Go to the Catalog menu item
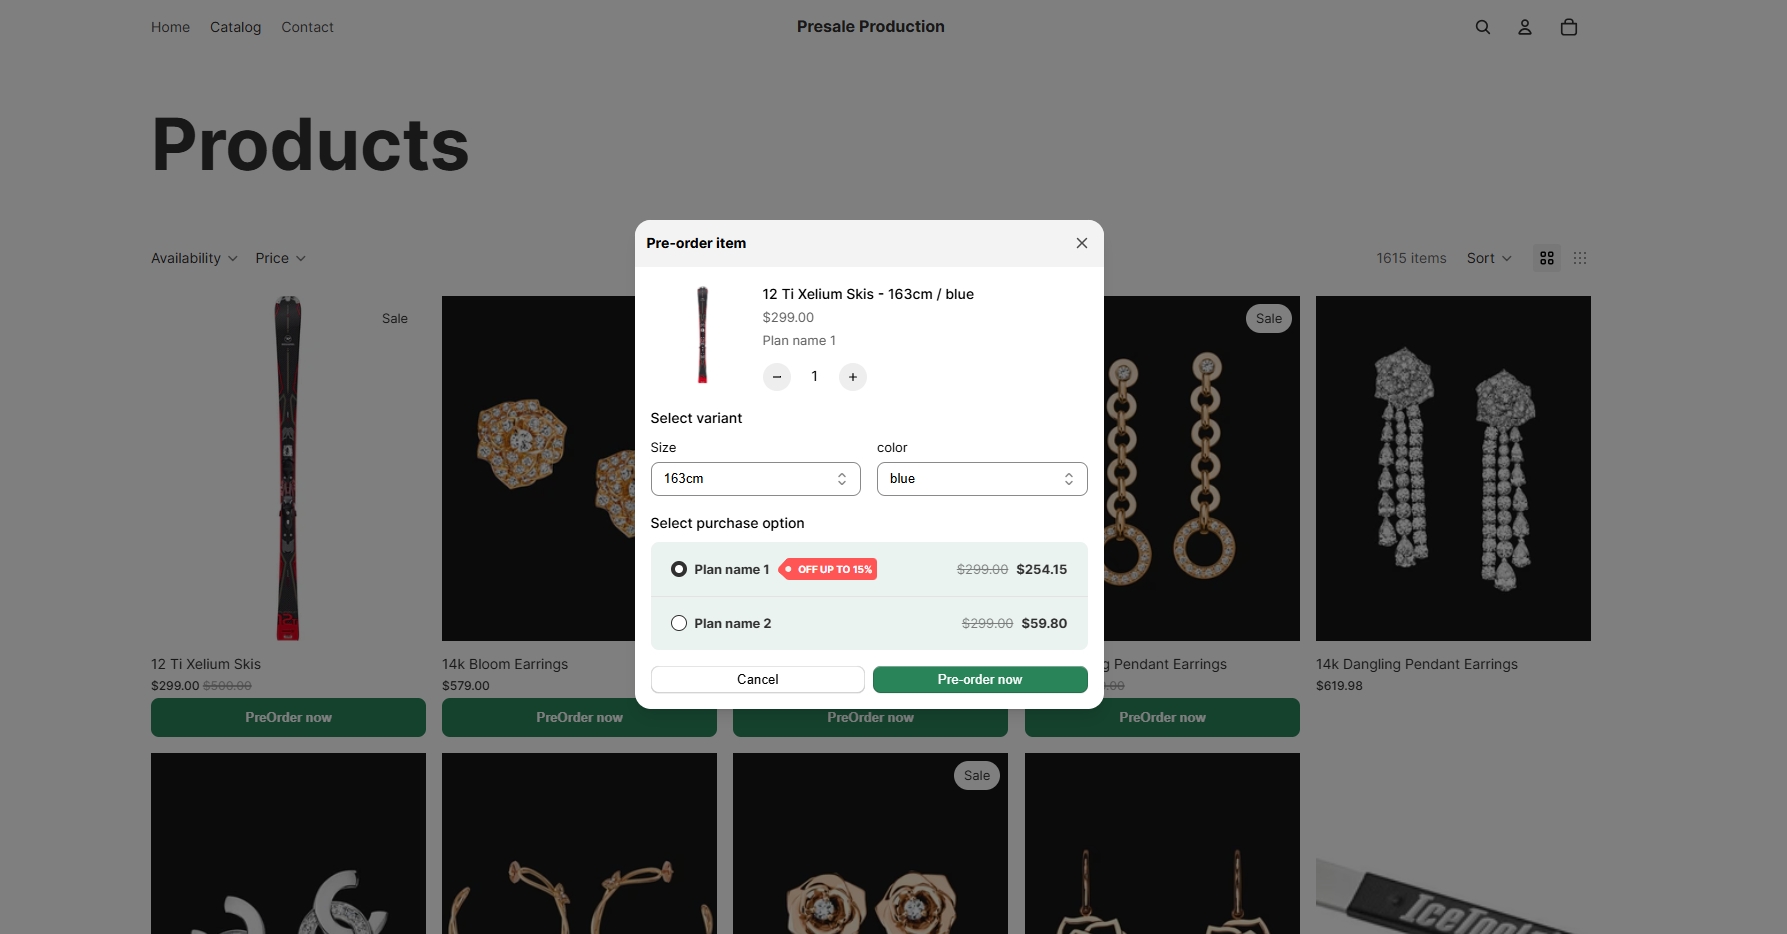Screen dimensions: 1787x934 (x=235, y=27)
